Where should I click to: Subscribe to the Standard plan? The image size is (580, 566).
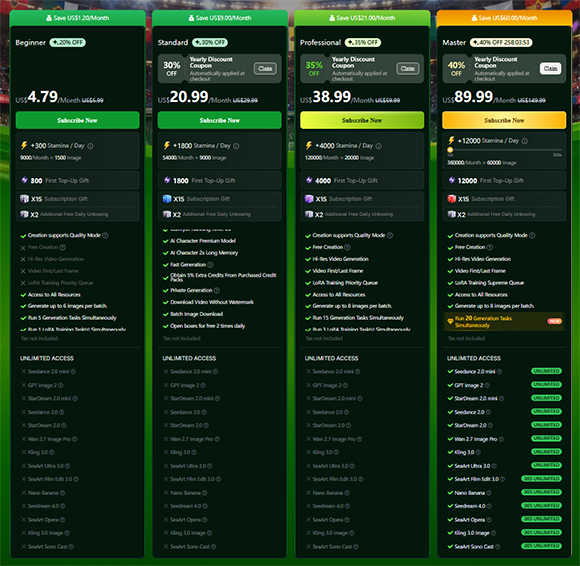point(220,120)
